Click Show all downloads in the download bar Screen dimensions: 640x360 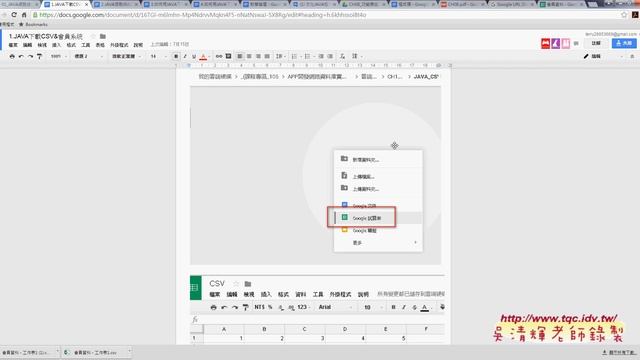619,352
